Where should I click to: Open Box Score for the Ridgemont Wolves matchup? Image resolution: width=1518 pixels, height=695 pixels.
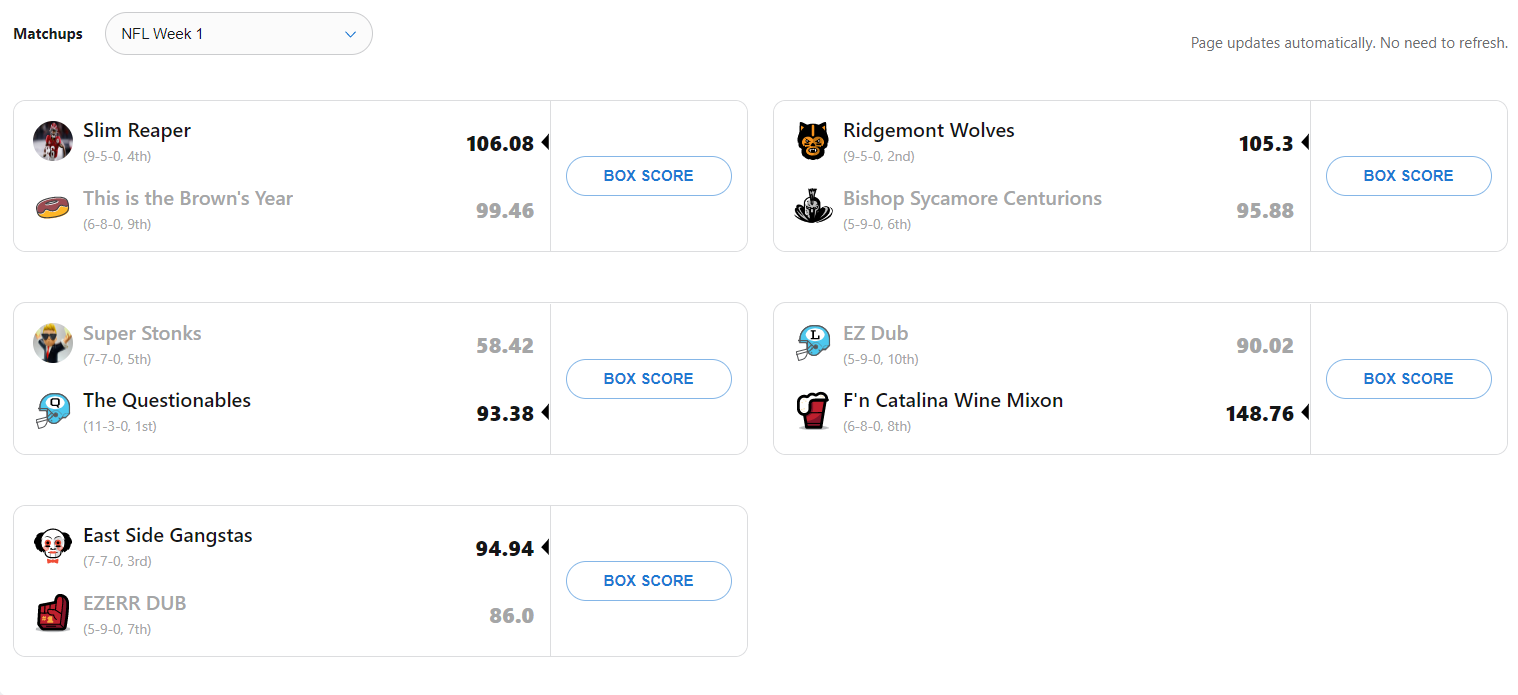1408,176
